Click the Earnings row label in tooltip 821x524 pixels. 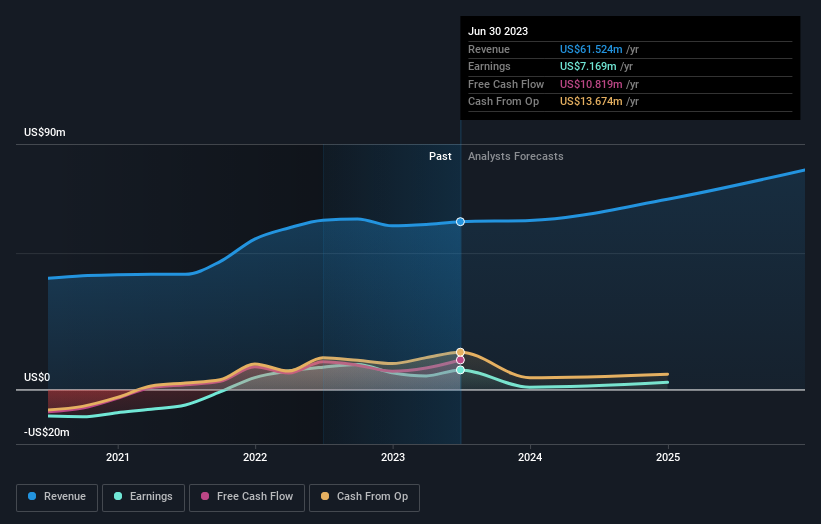489,66
